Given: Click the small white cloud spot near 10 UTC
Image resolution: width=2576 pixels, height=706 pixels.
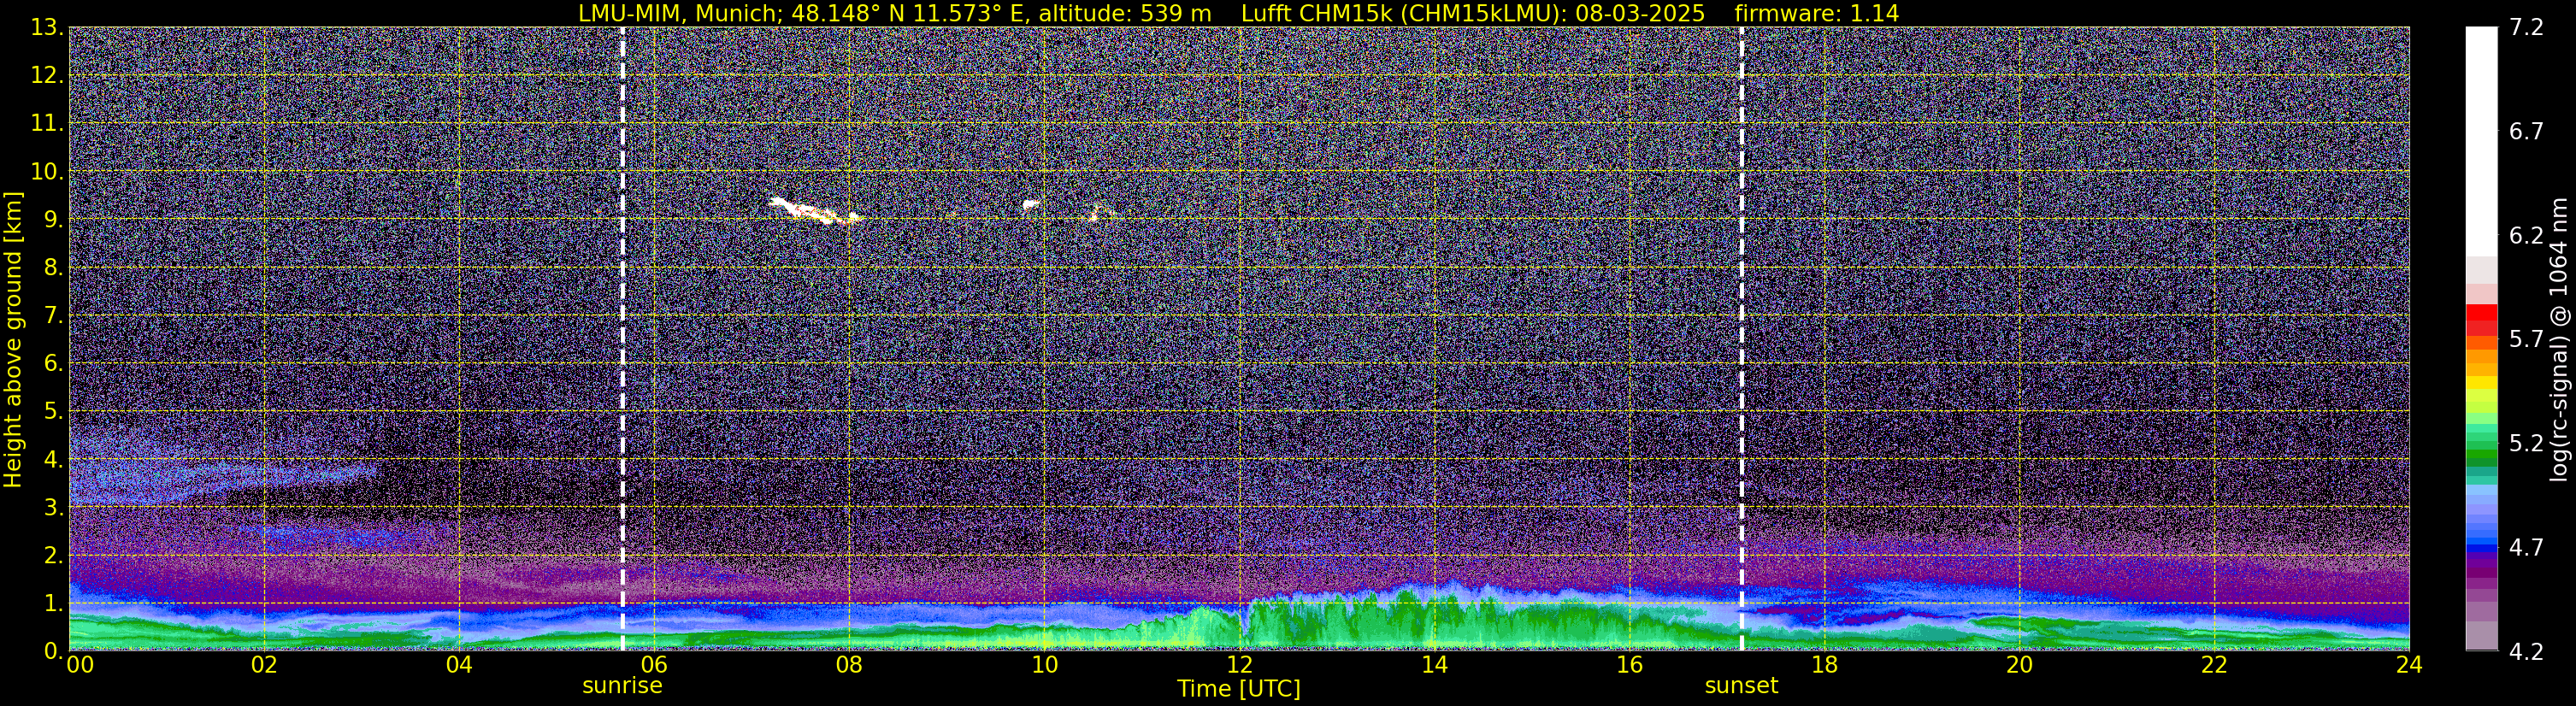Looking at the screenshot, I should [x=1031, y=205].
